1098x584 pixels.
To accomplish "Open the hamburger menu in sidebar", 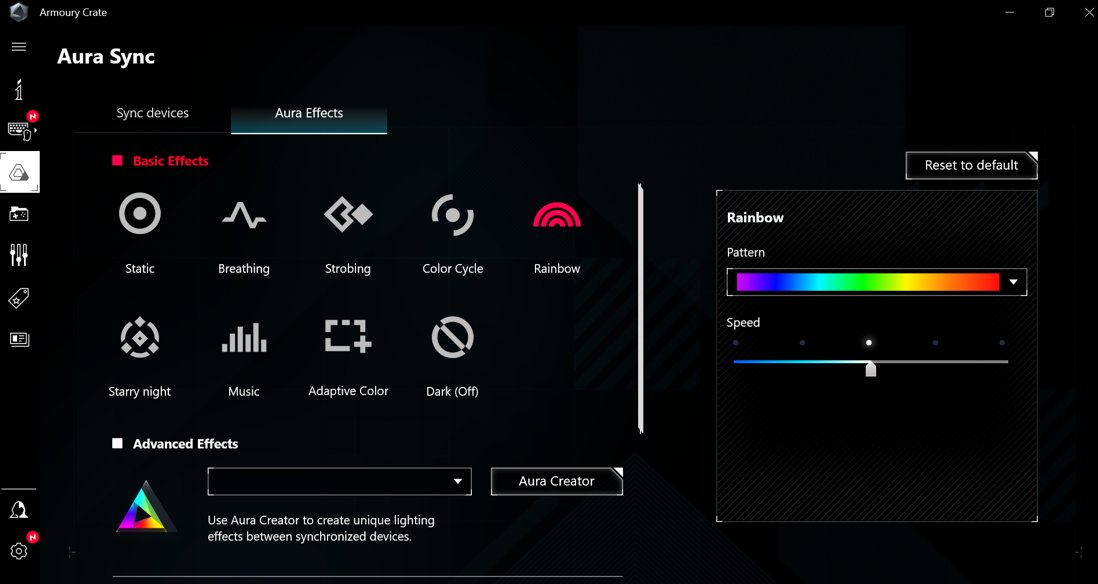I will (x=19, y=47).
